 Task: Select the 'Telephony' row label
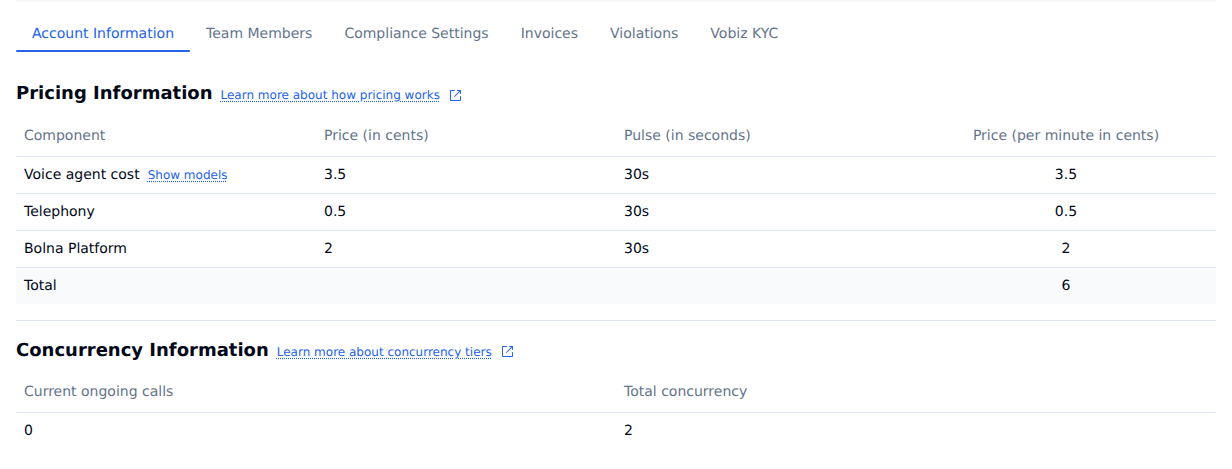[59, 211]
